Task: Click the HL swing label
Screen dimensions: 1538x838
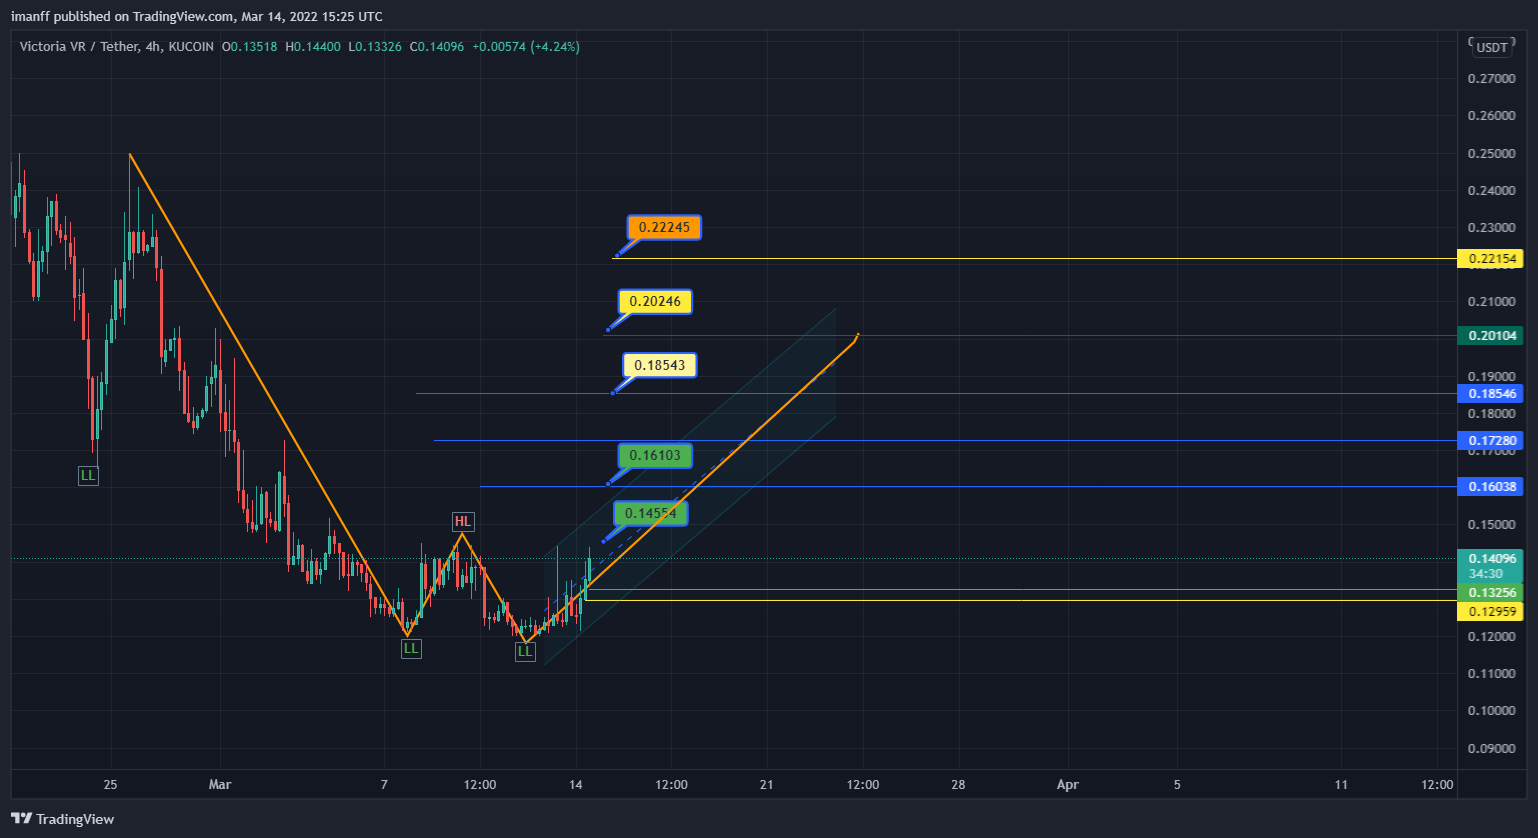Action: tap(462, 522)
